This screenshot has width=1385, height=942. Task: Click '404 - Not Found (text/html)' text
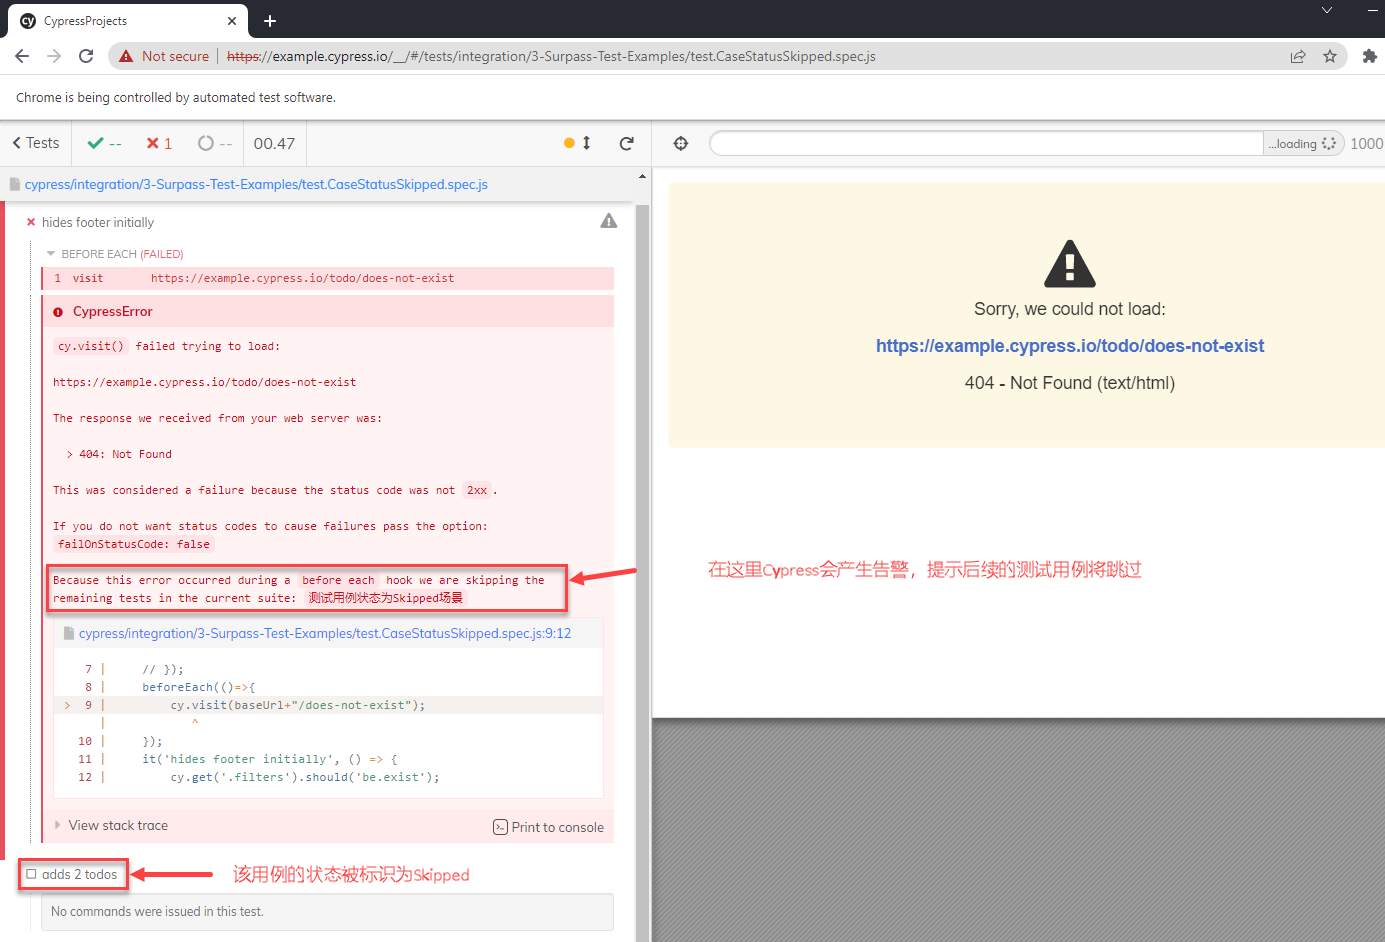click(1070, 383)
